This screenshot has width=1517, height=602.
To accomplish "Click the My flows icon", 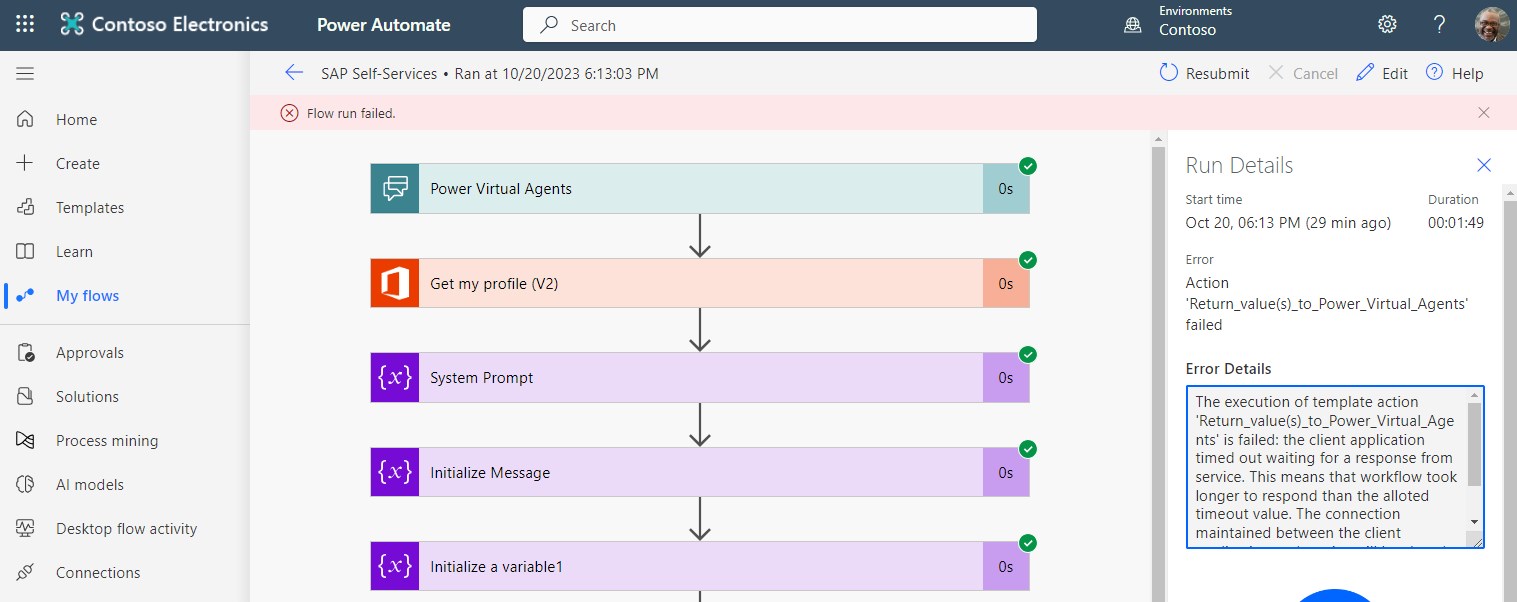I will (26, 295).
